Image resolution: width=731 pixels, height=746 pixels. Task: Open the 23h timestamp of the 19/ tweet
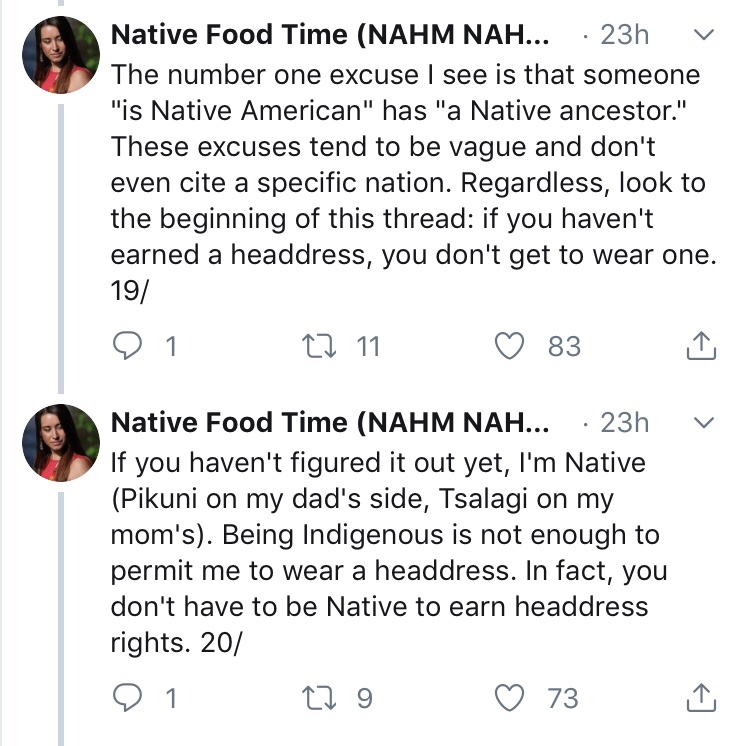[623, 35]
